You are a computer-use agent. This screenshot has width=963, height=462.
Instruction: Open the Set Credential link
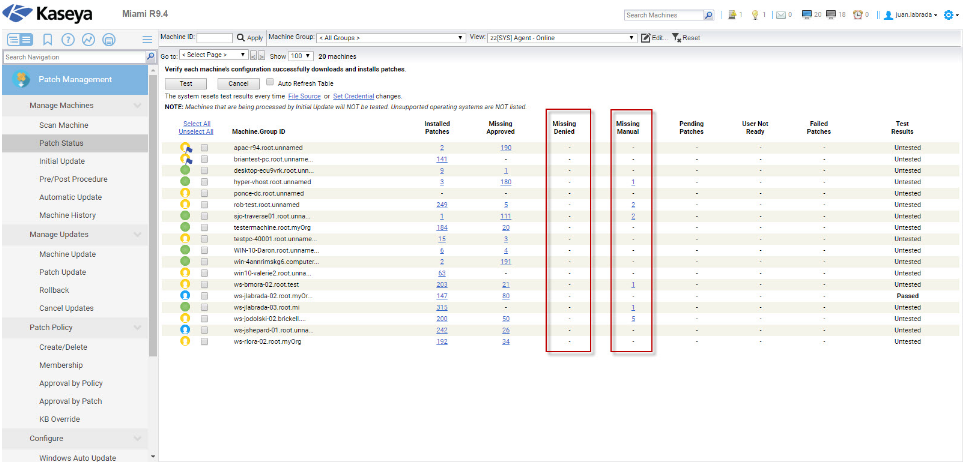click(354, 96)
